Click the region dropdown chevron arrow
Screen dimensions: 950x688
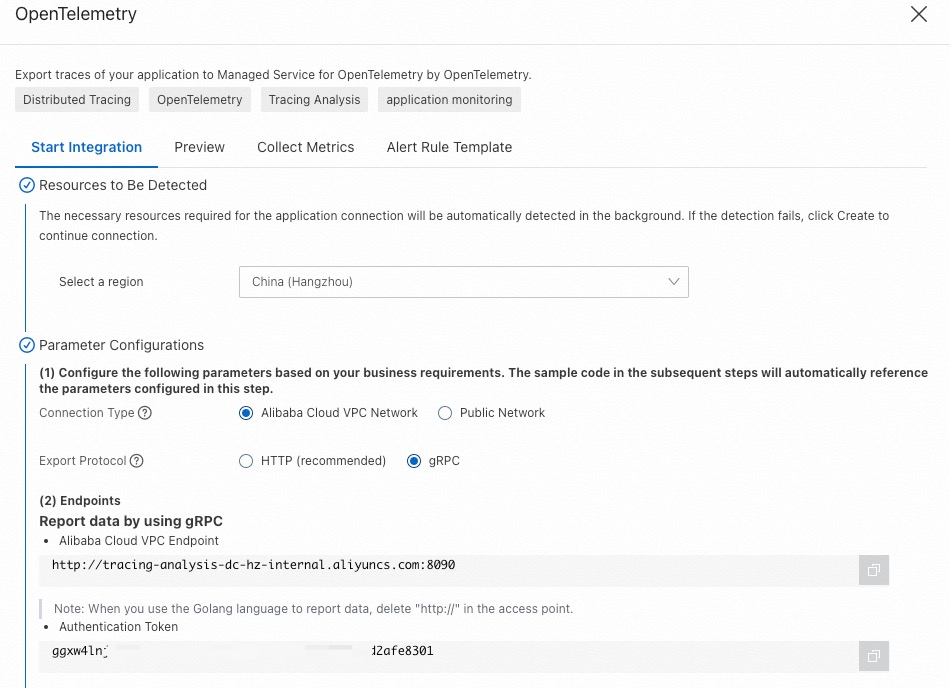pos(674,282)
